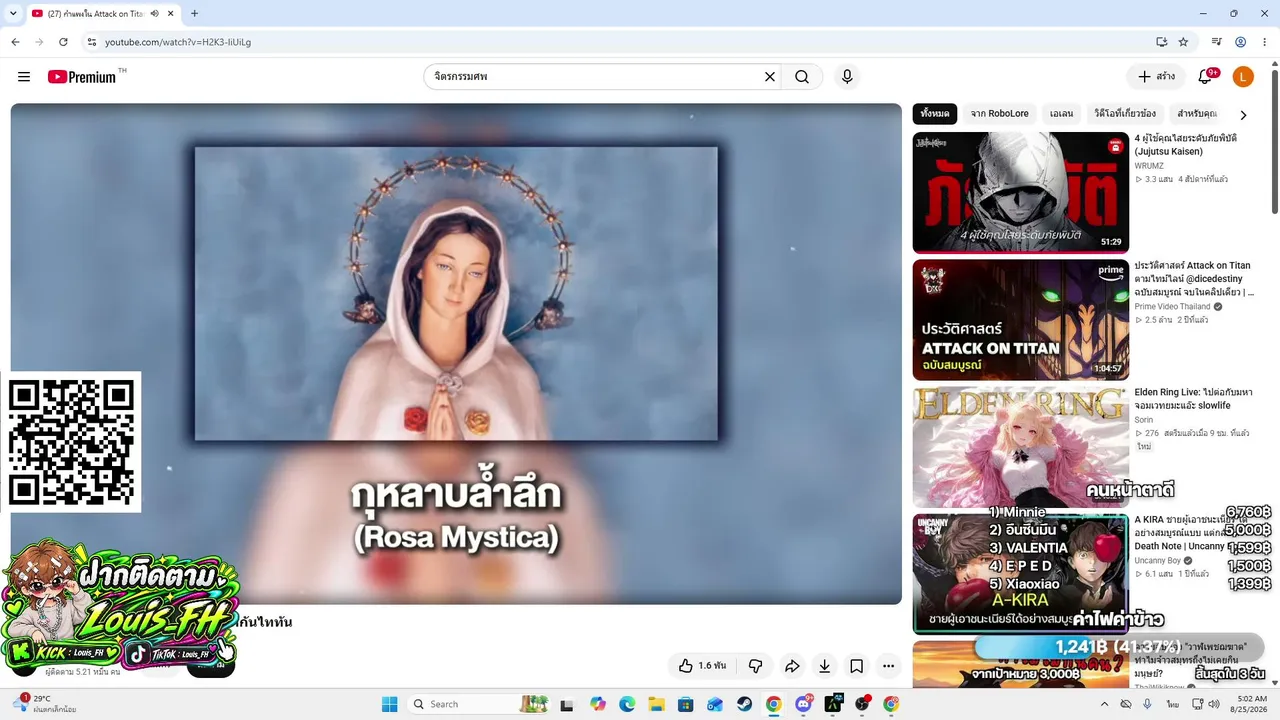Open the taskbar microphone indicator
This screenshot has height=720, width=1280.
click(1147, 704)
